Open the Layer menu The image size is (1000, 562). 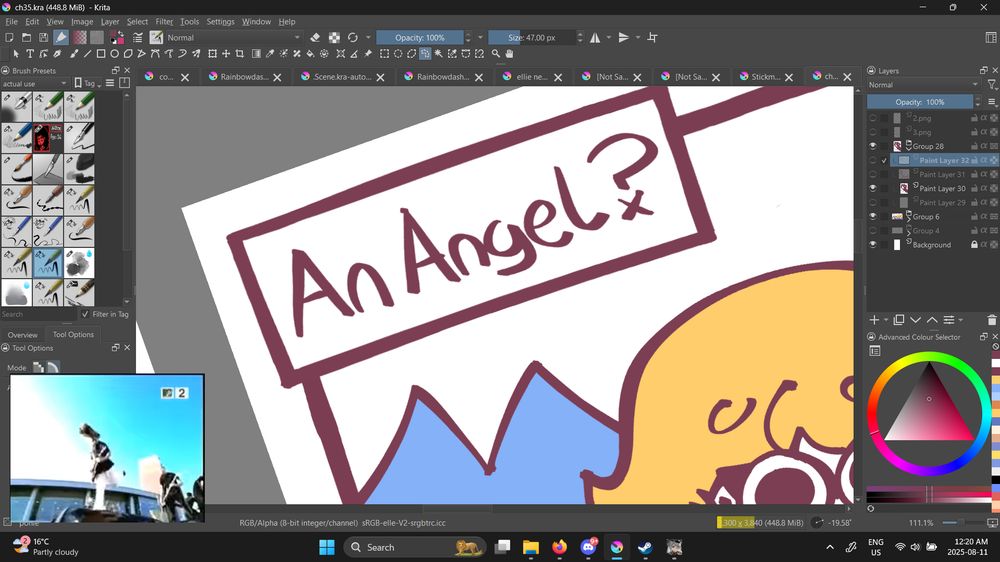coord(110,22)
